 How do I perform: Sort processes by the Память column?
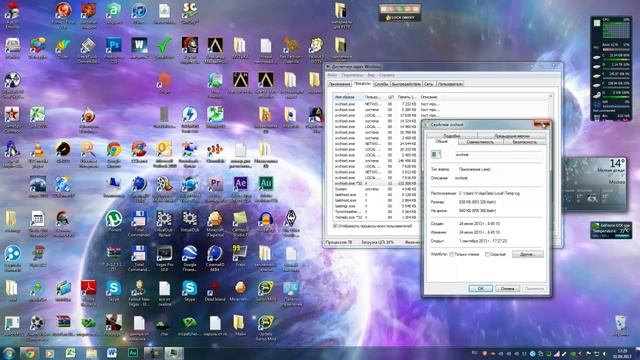[x=407, y=97]
